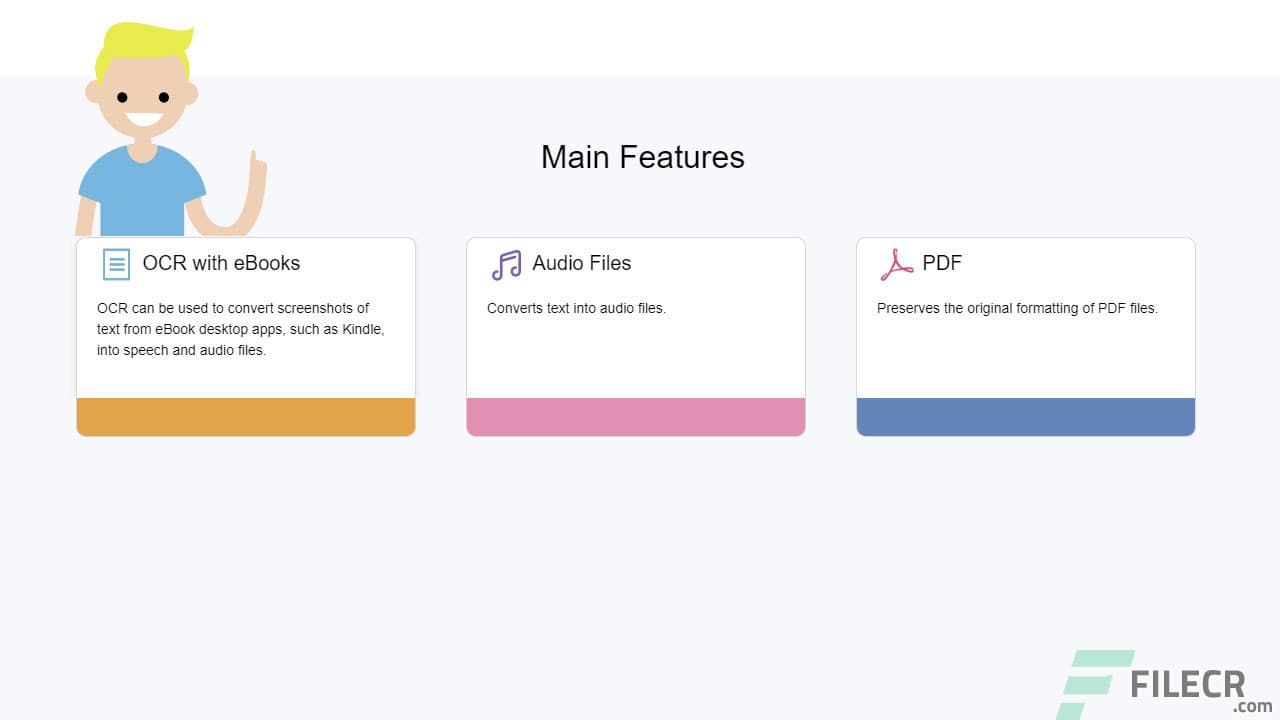Click the Converts text into audio files description
The image size is (1280, 720).
[576, 308]
